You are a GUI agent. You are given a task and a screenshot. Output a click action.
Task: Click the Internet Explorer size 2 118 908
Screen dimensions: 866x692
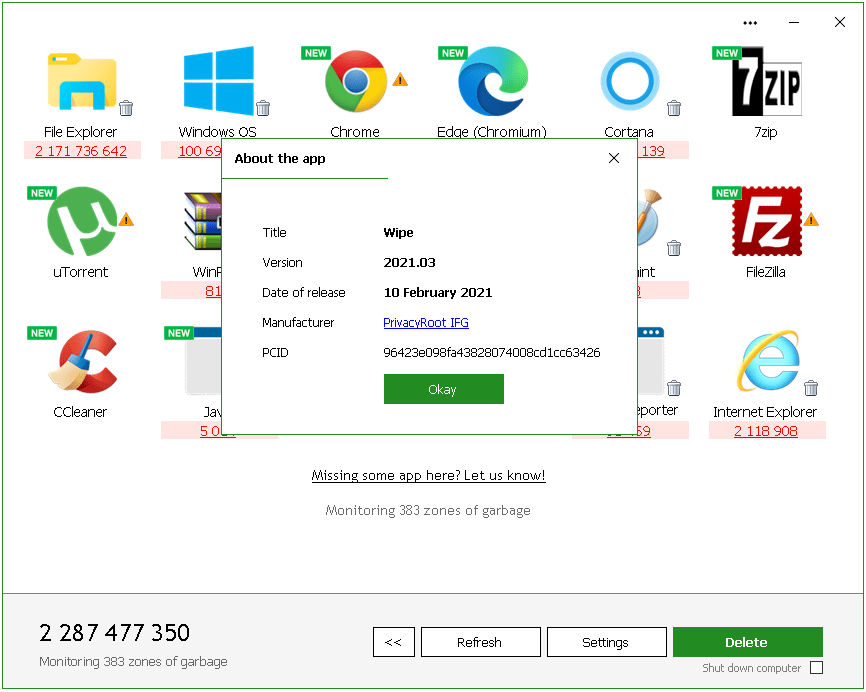(x=766, y=431)
